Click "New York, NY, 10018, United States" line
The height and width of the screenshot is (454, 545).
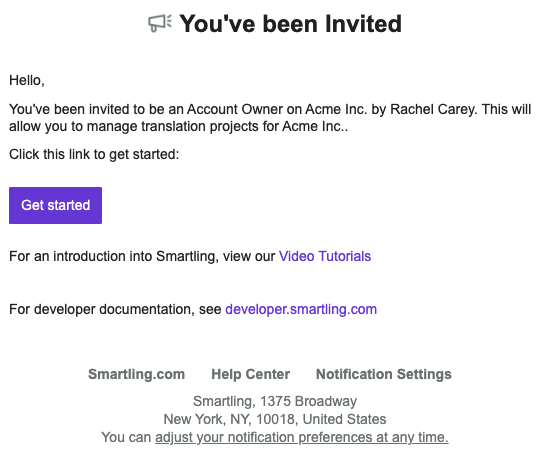(275, 419)
